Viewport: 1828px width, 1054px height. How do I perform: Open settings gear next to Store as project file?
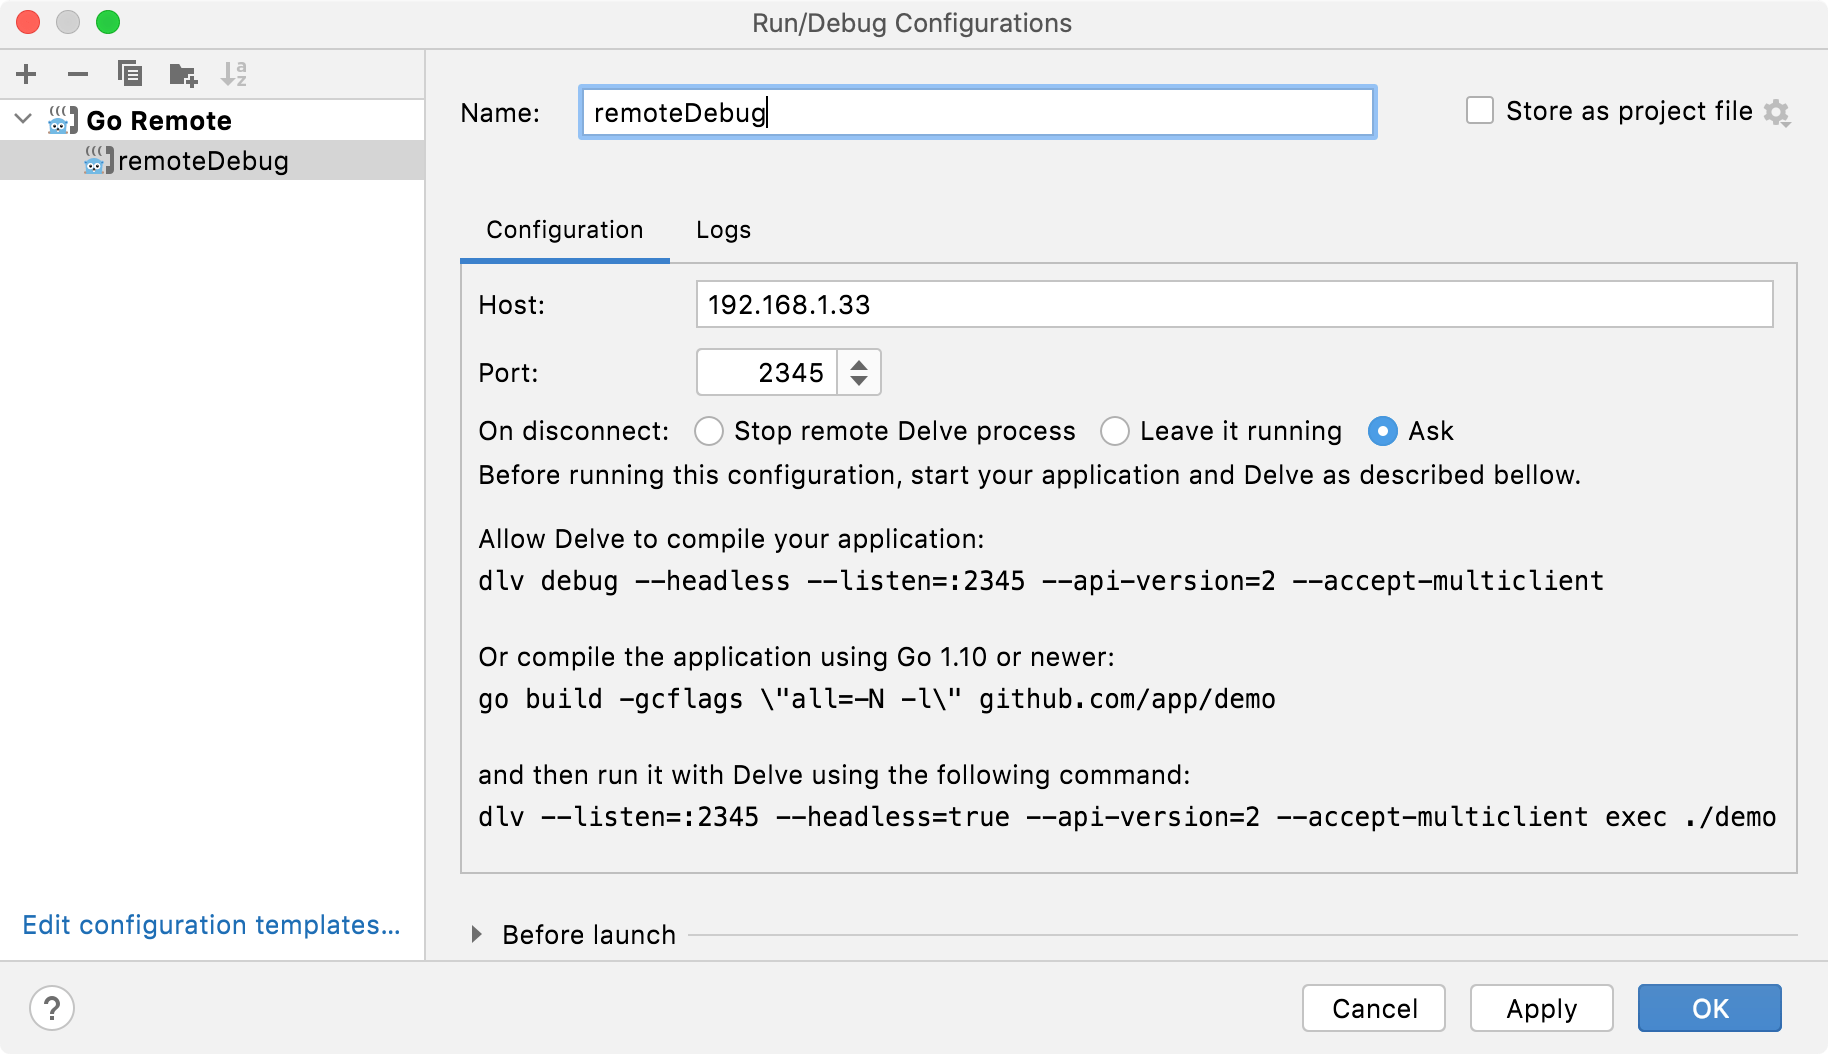pos(1778,112)
